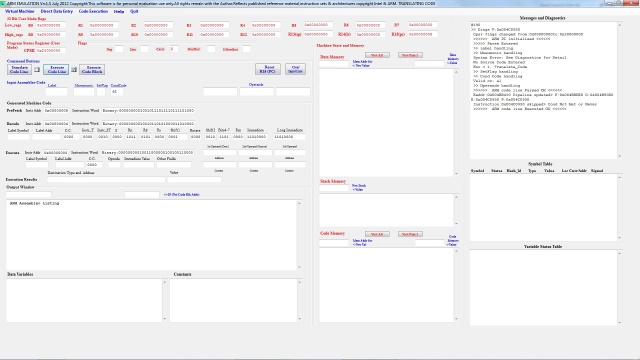Click the Clear Input Line button
Viewport: 640px width, 360px height.
pyautogui.click(x=295, y=69)
